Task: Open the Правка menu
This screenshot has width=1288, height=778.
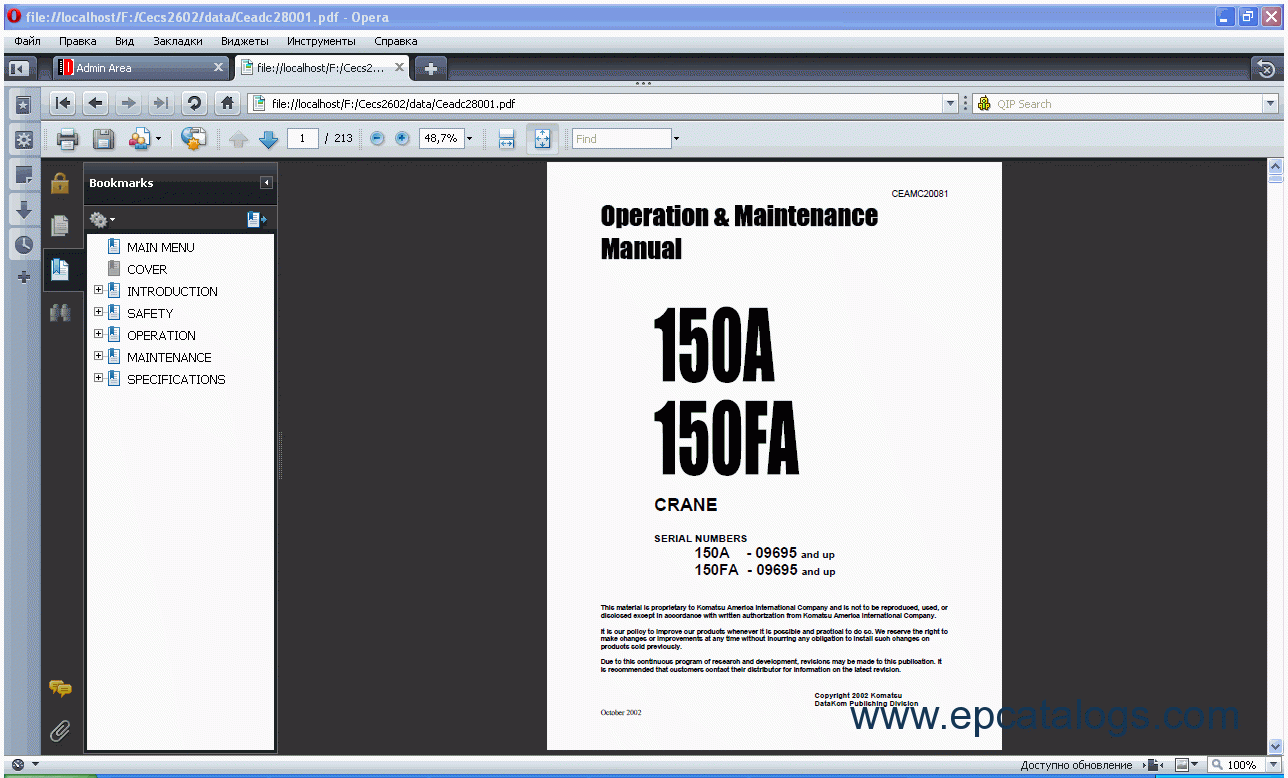Action: 78,41
